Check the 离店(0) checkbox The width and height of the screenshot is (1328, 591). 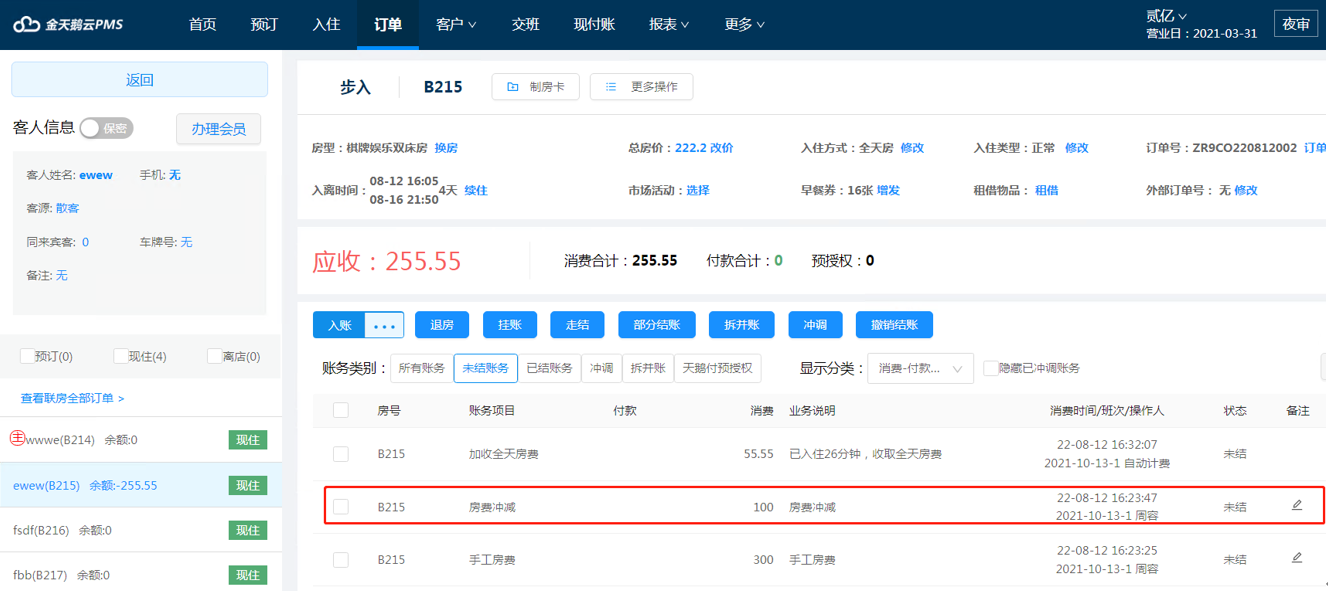(x=214, y=356)
